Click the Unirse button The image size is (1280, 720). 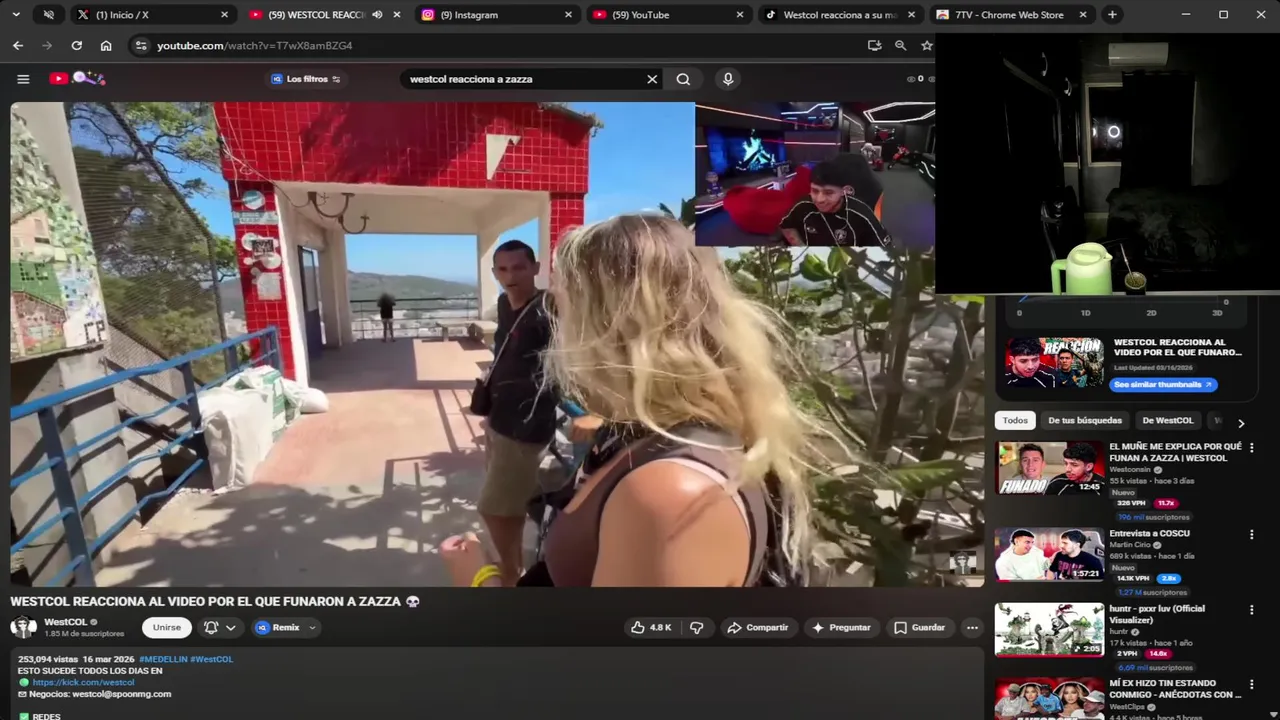coord(167,627)
